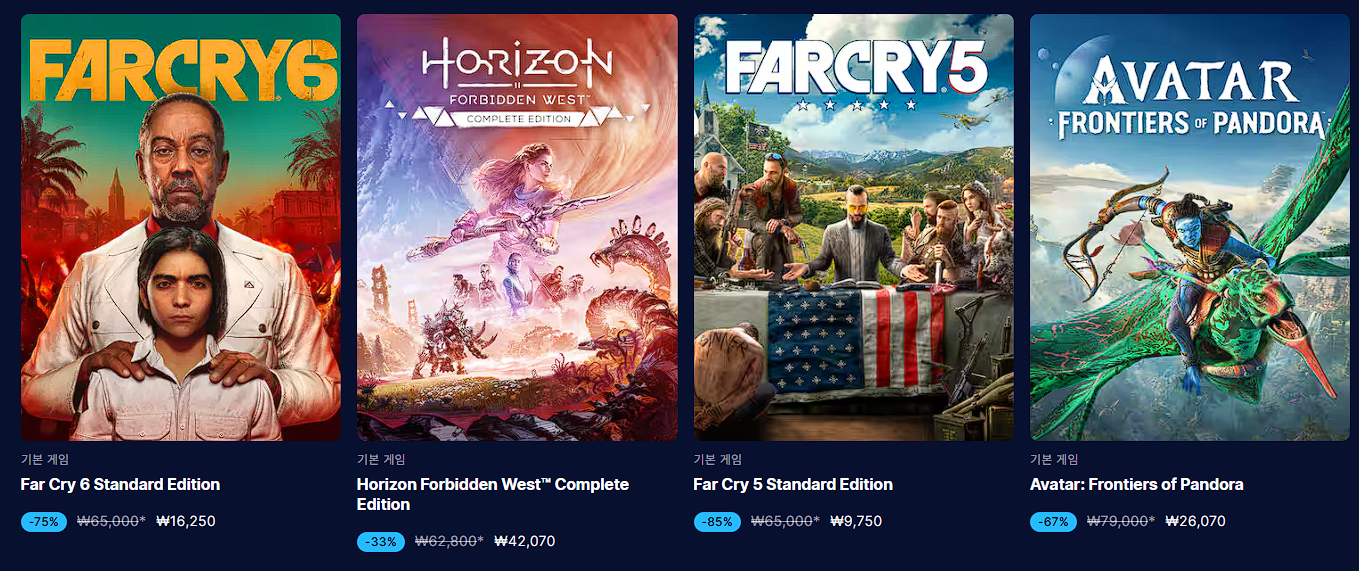Click the 기본 게임 label under Far Cry 6
1359x571 pixels.
pyautogui.click(x=45, y=460)
